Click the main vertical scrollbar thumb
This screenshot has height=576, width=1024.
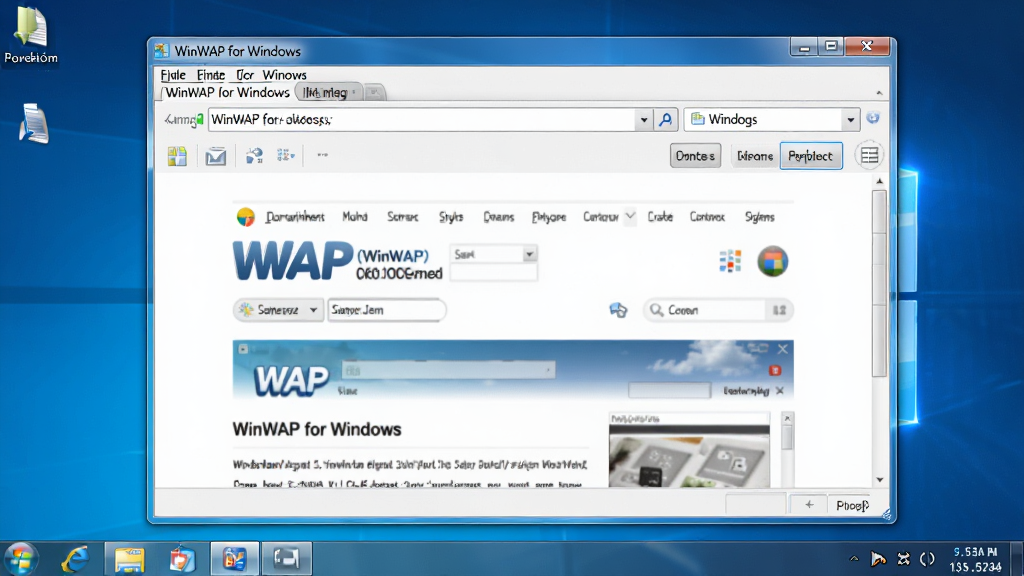[880, 283]
